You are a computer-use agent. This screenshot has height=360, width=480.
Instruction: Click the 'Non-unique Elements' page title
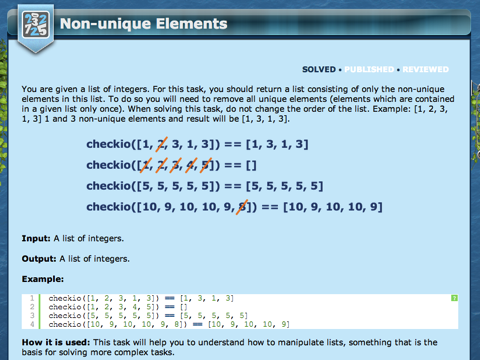(x=144, y=24)
